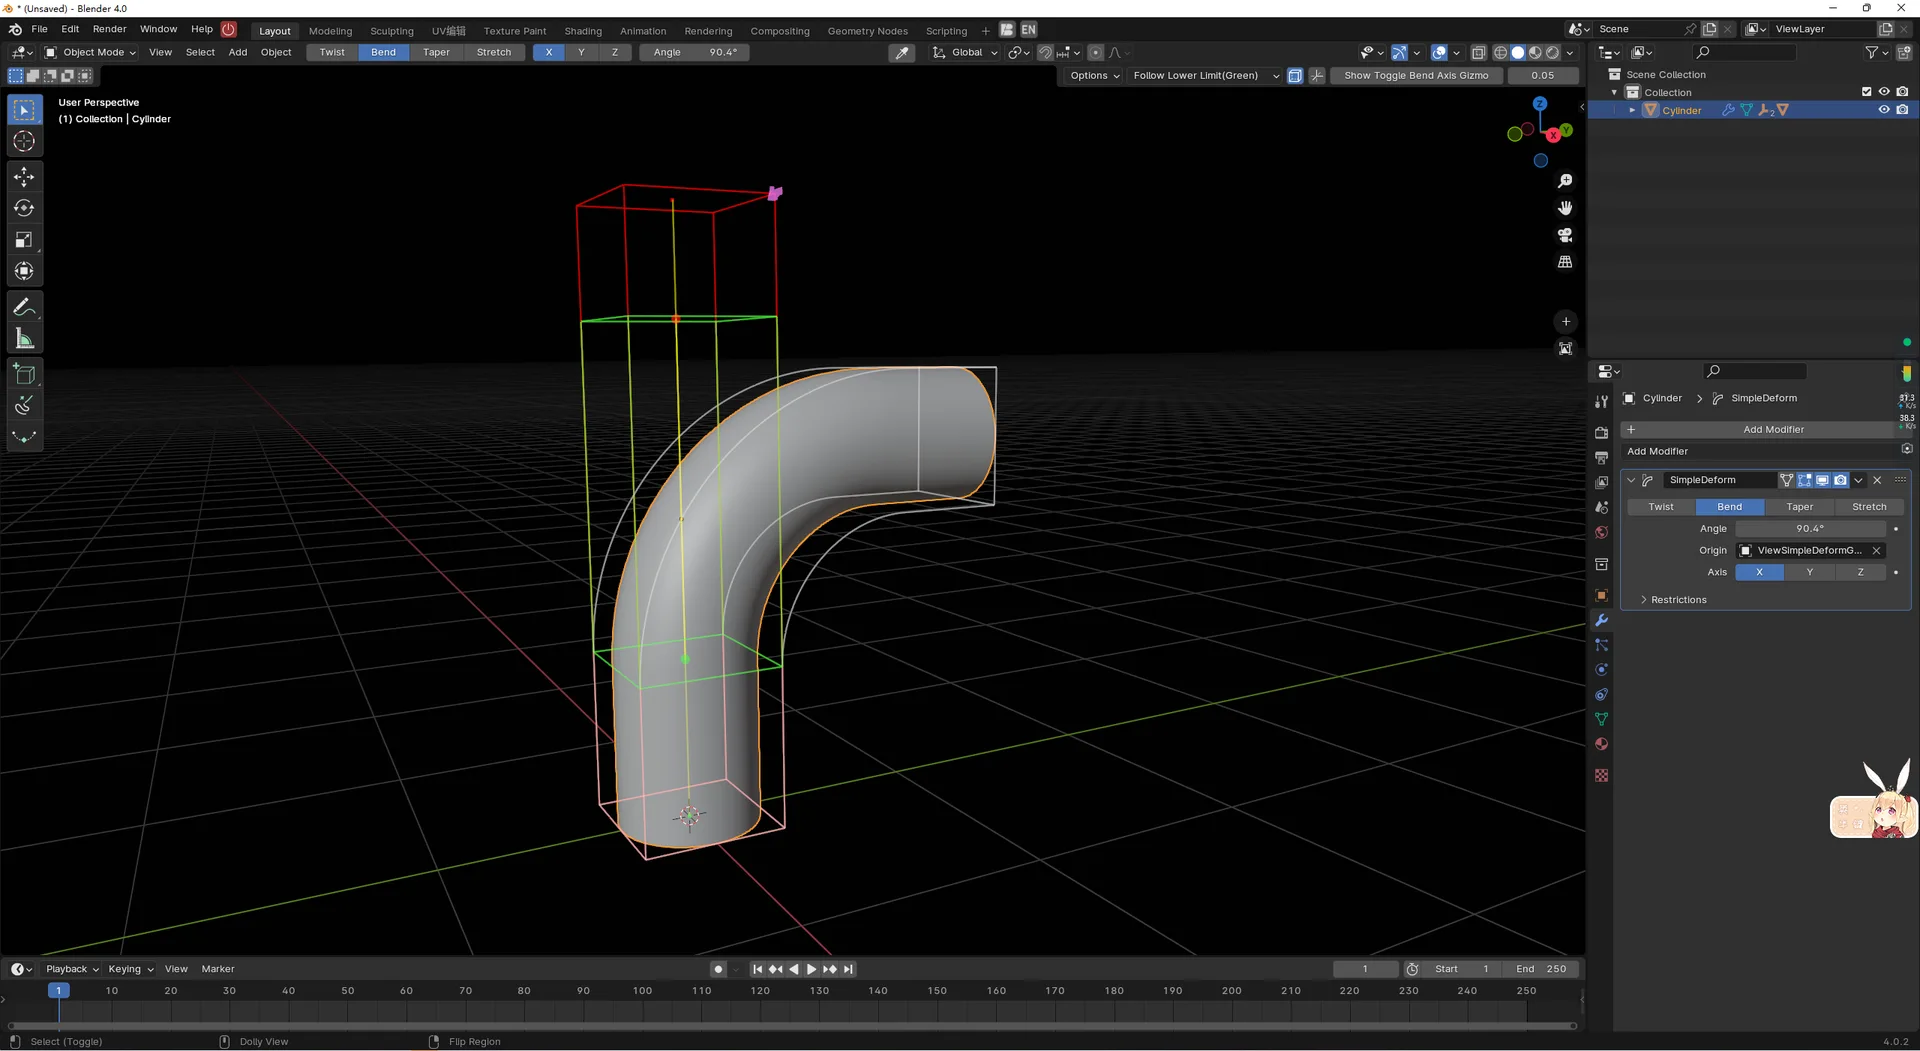Activate the Annotate tool

(x=24, y=306)
